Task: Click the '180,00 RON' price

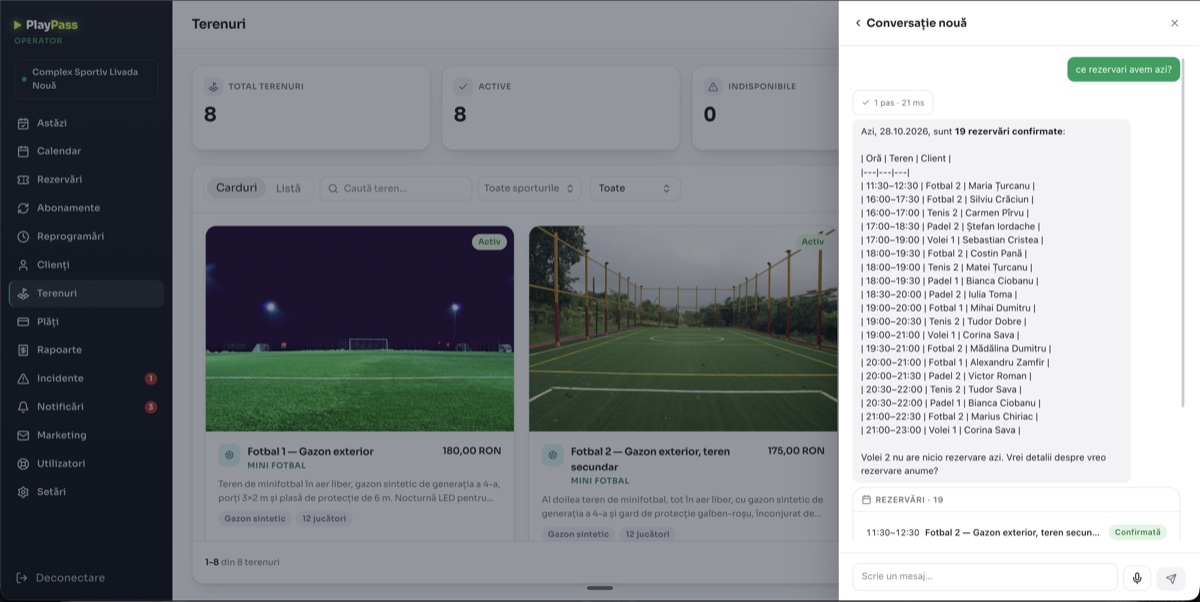Action: [472, 451]
